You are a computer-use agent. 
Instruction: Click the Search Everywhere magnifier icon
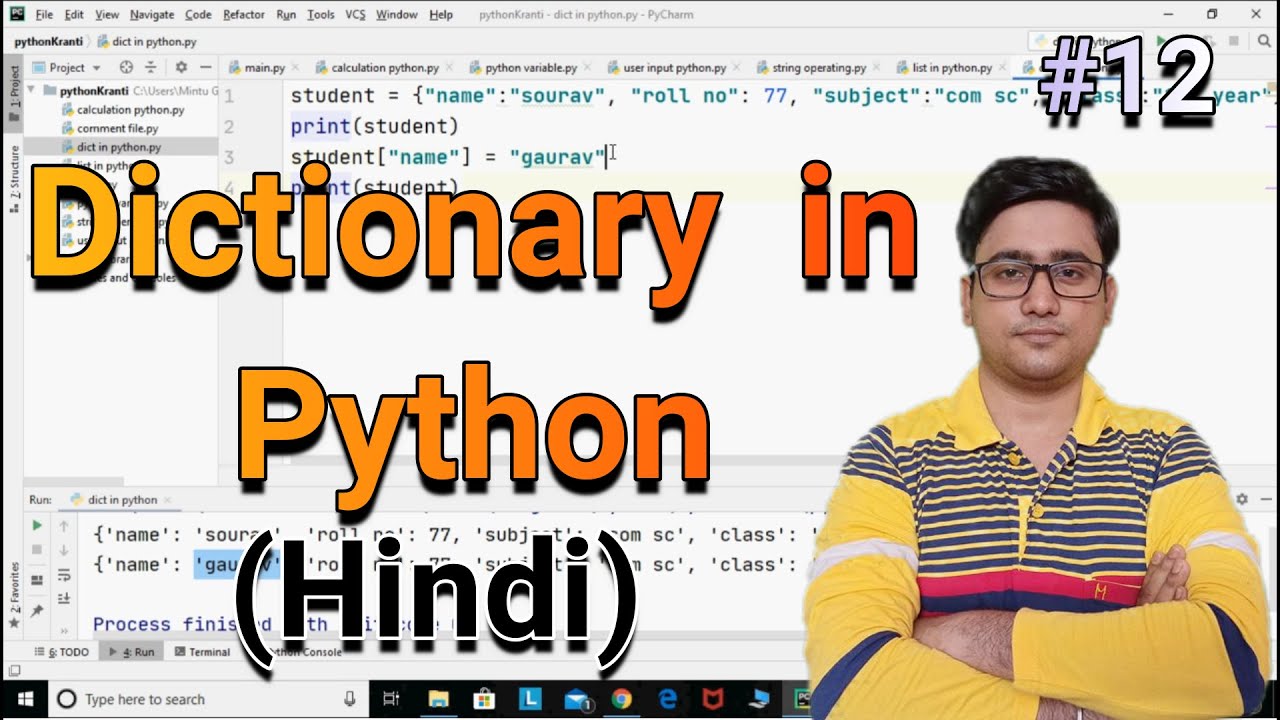1264,41
